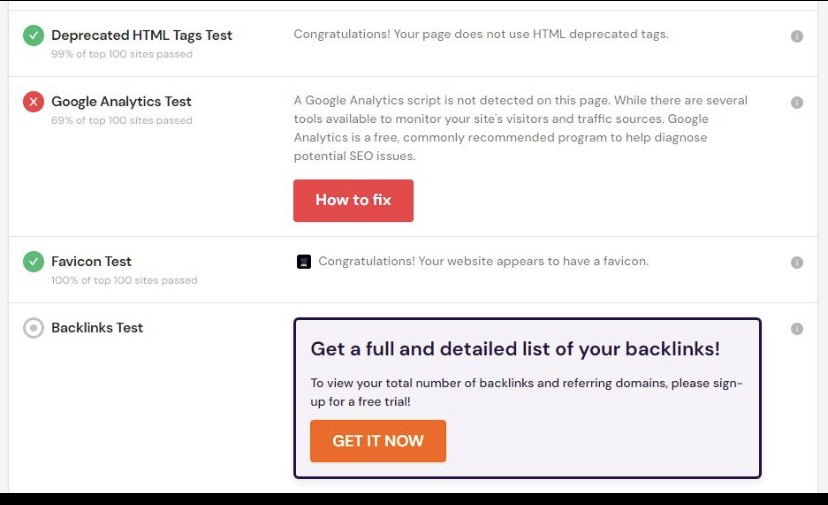Click the green checkmark beside Deprecated HTML Tags Test
Screen dimensions: 828x505
coord(33,35)
